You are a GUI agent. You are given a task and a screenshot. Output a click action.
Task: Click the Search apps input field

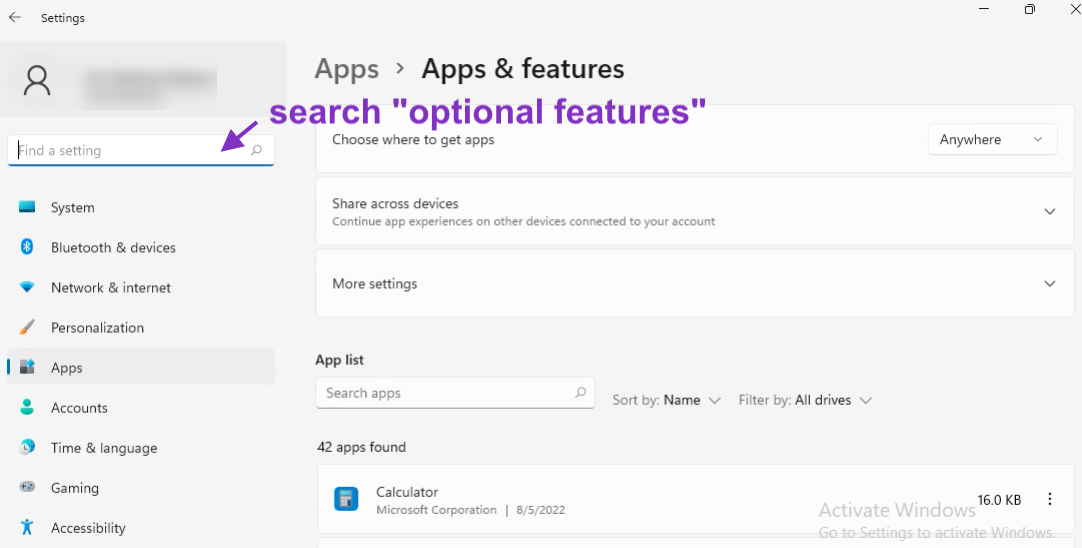point(455,393)
